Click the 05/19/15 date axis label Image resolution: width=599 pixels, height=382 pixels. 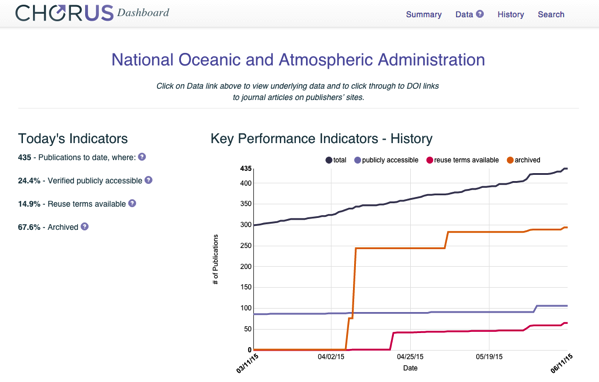489,357
